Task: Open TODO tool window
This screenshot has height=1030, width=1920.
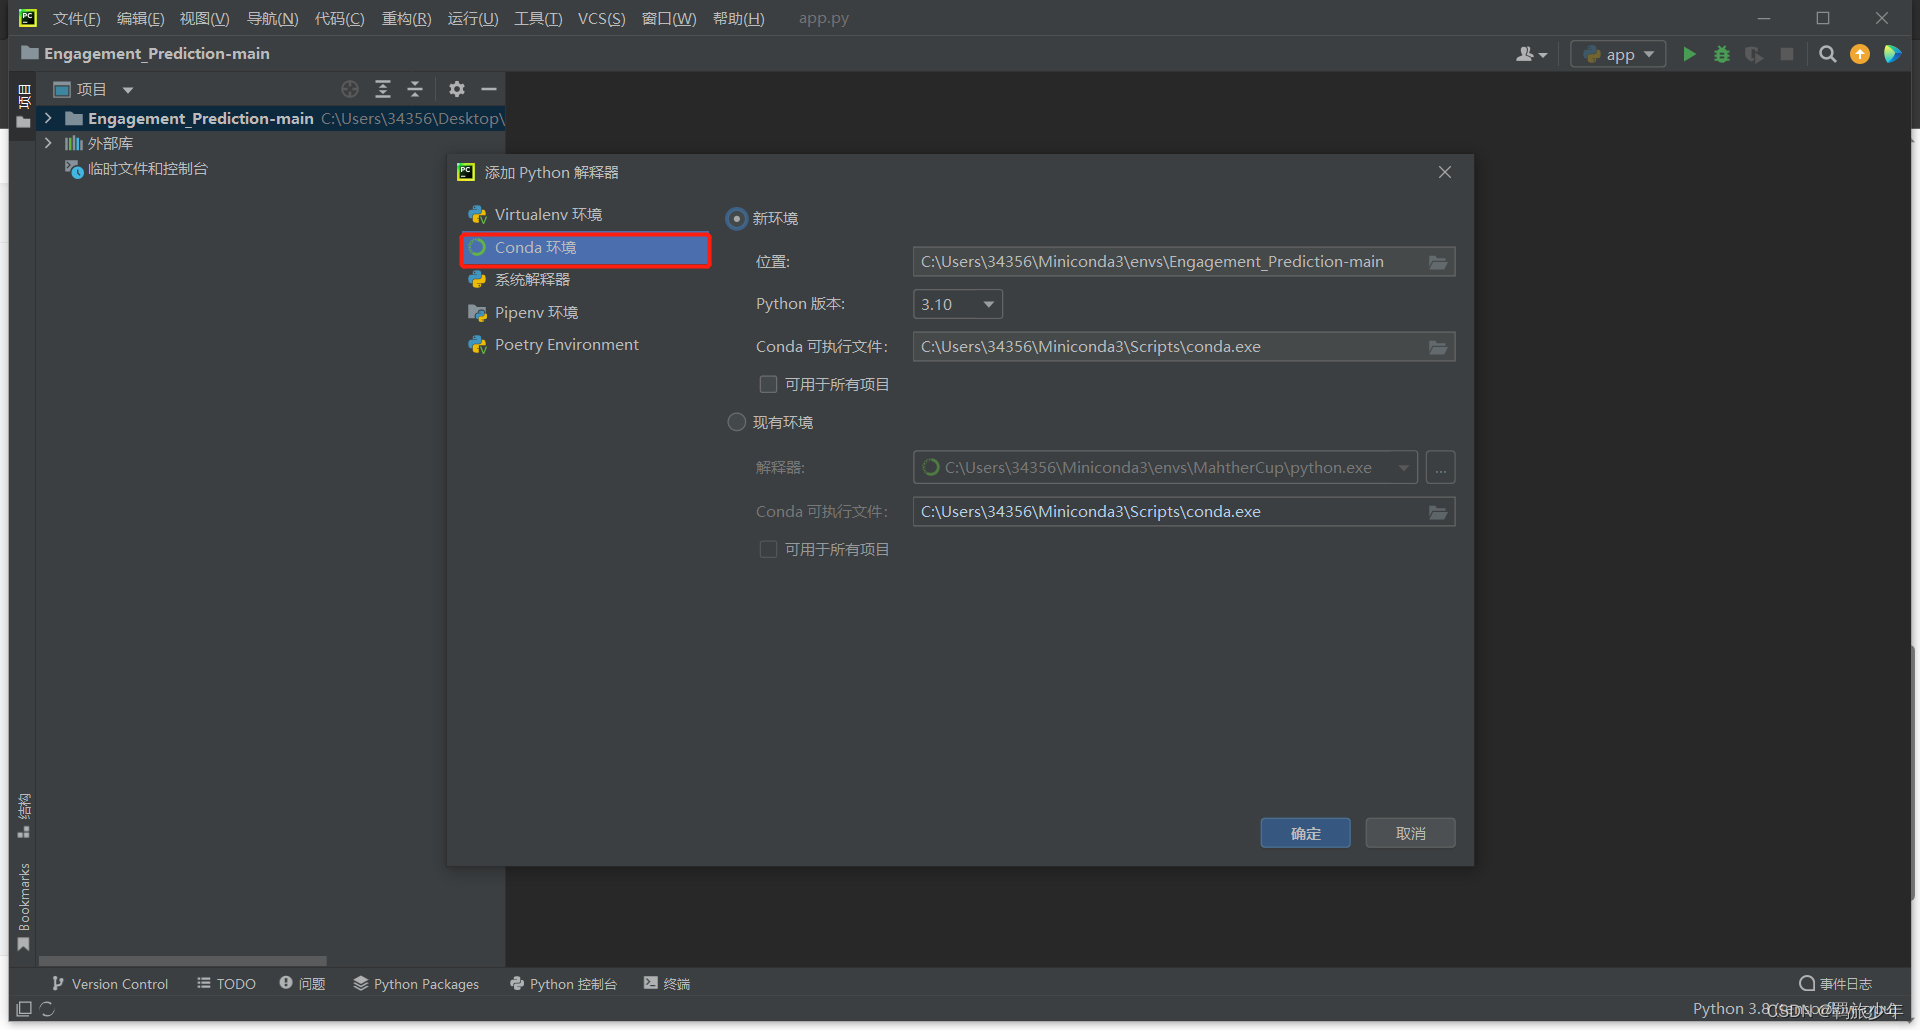Action: [x=227, y=984]
